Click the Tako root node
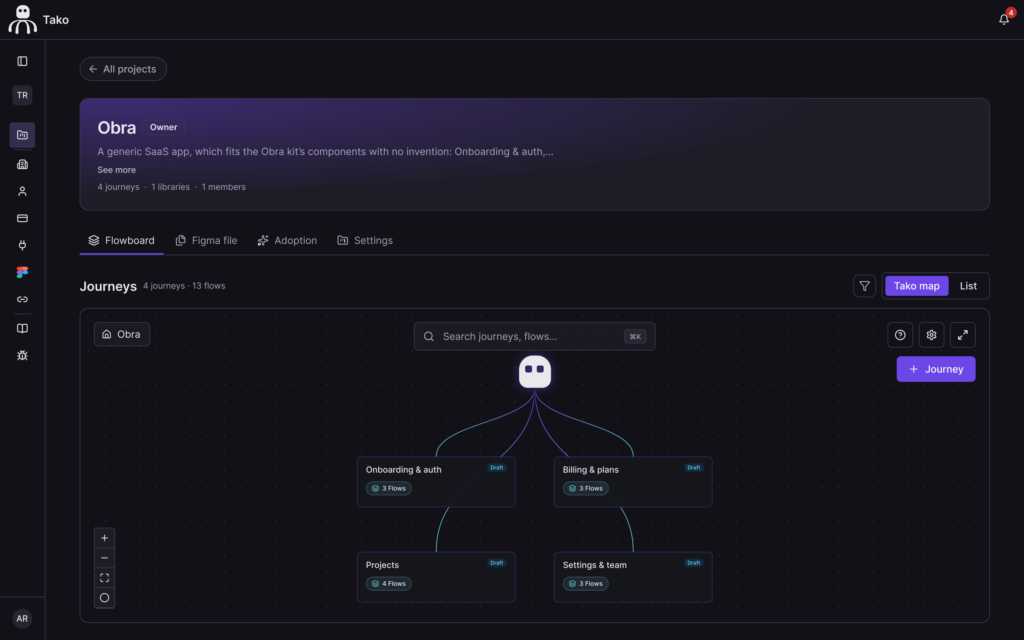The image size is (1024, 640). (535, 372)
